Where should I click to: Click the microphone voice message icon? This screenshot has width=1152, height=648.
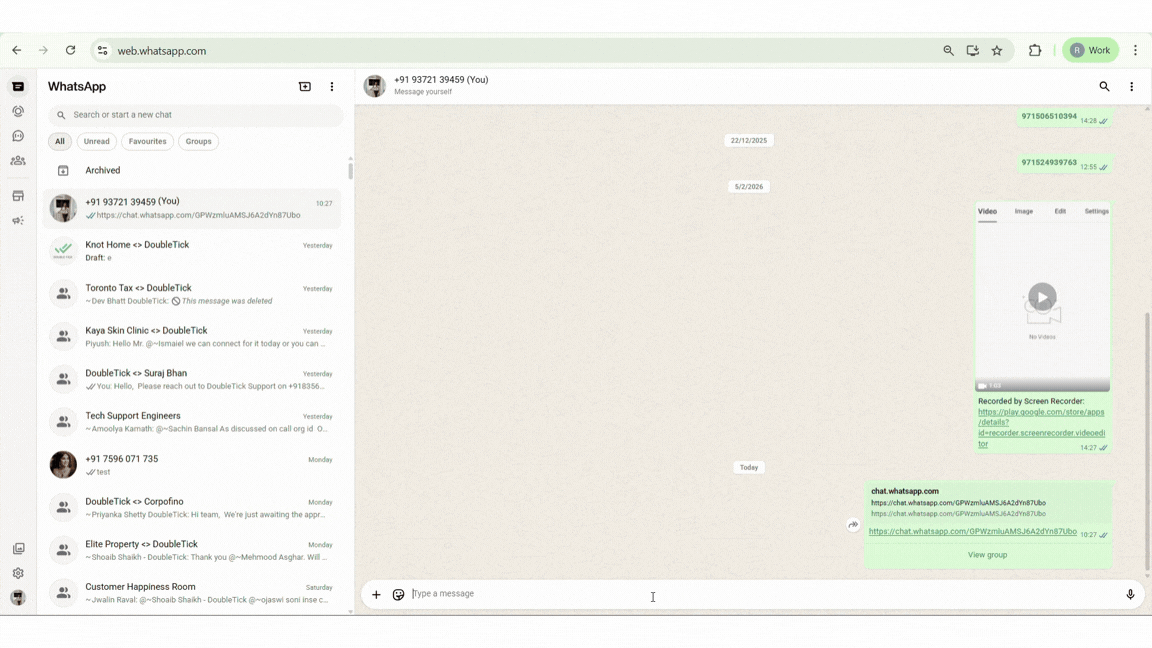point(1130,594)
